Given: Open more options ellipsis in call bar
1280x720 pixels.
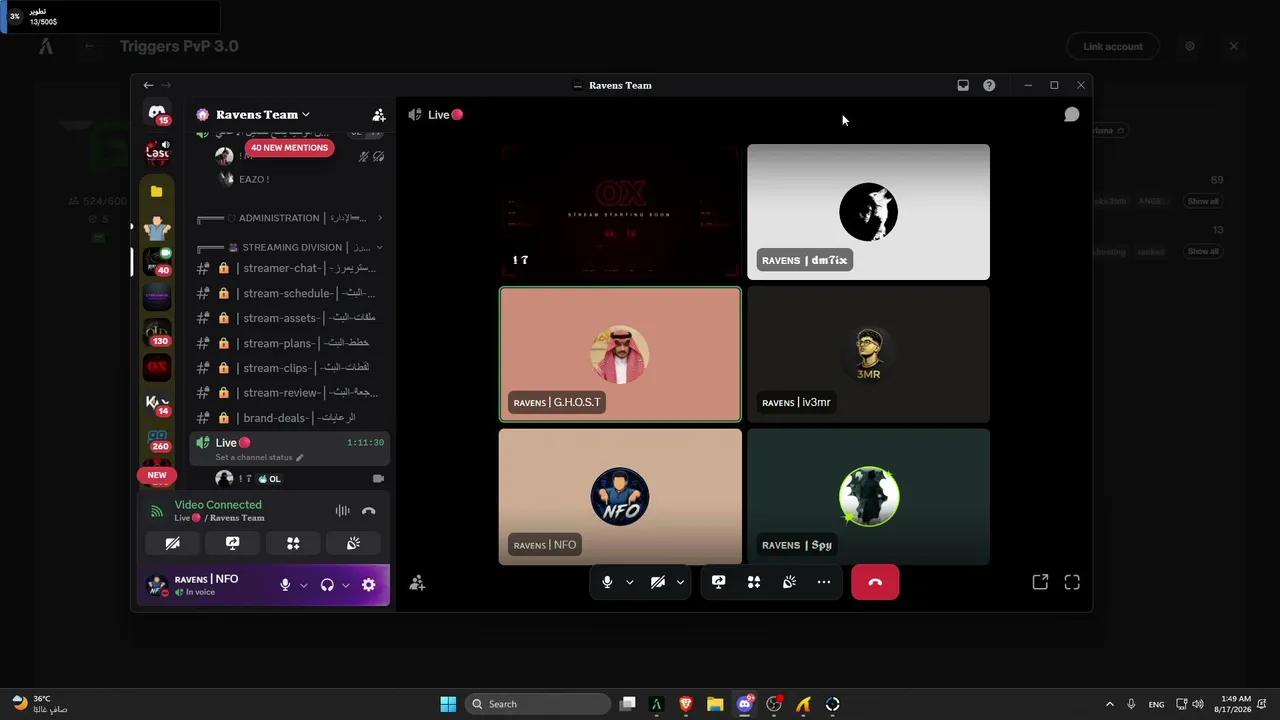Looking at the screenshot, I should click(824, 582).
